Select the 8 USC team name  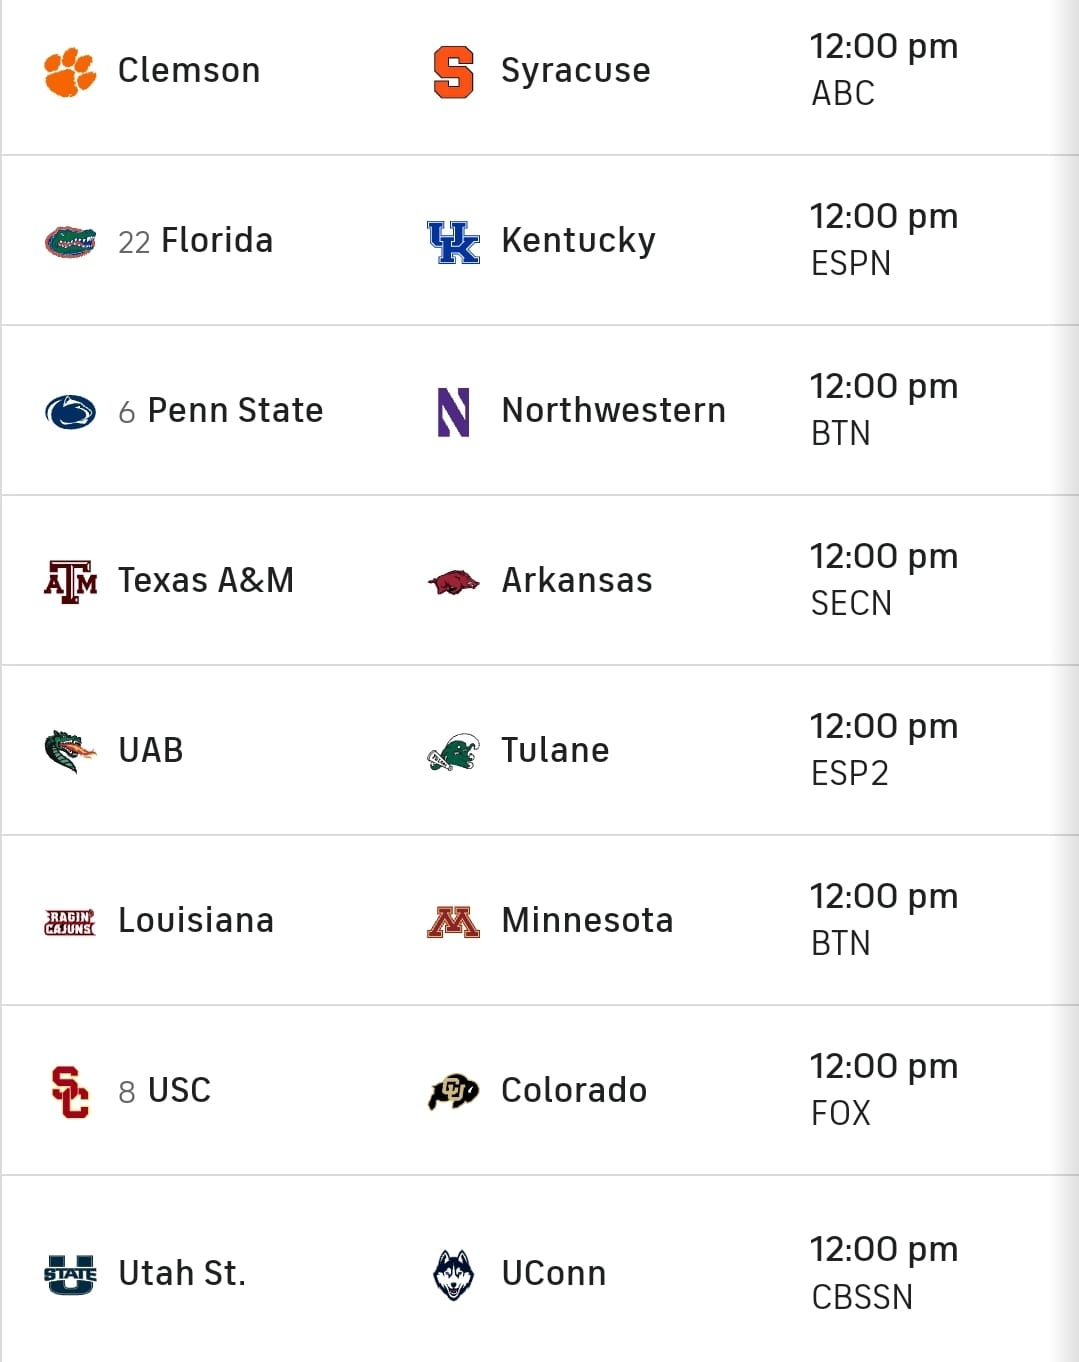click(165, 1090)
